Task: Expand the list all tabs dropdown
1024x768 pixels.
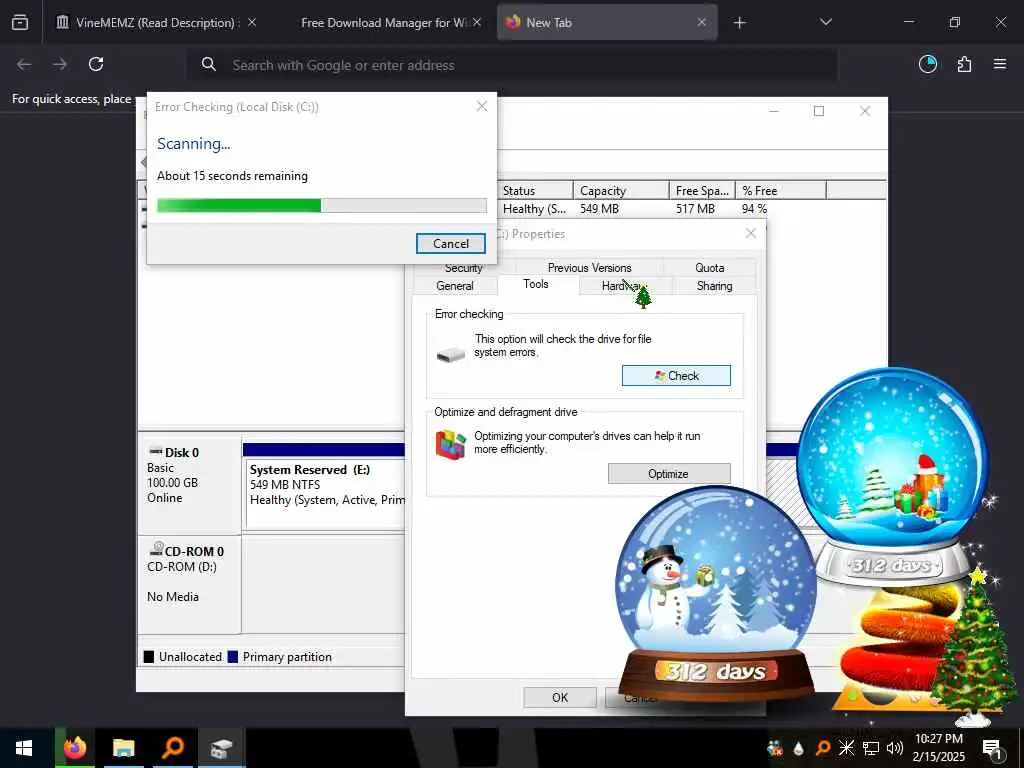Action: click(825, 22)
